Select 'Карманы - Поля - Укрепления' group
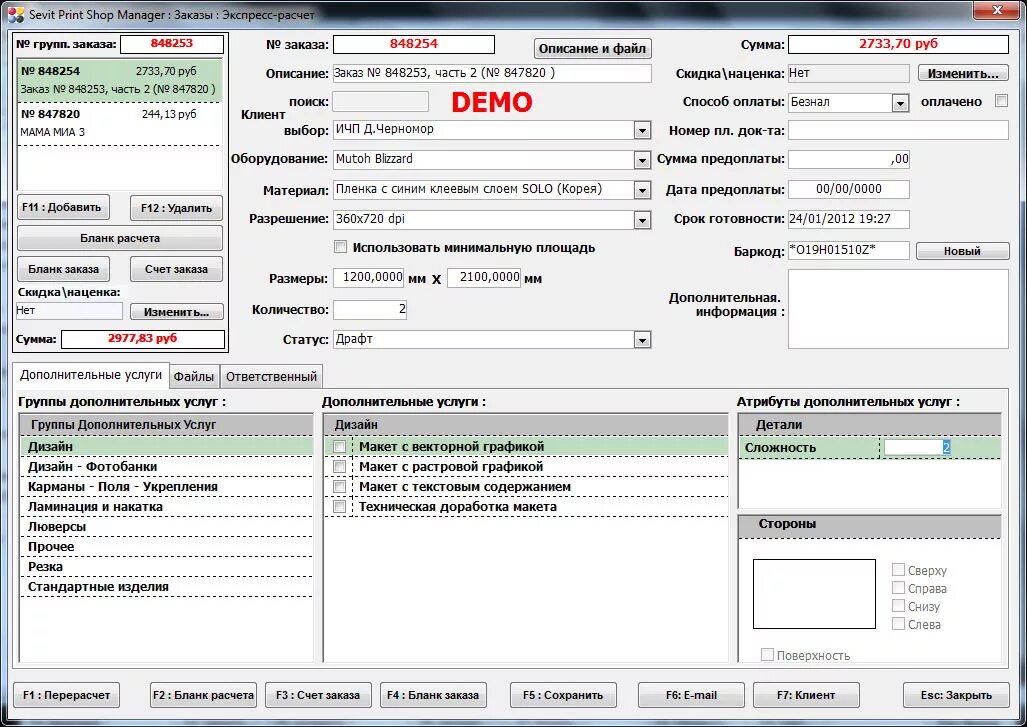1027x727 pixels. pyautogui.click(x=166, y=487)
